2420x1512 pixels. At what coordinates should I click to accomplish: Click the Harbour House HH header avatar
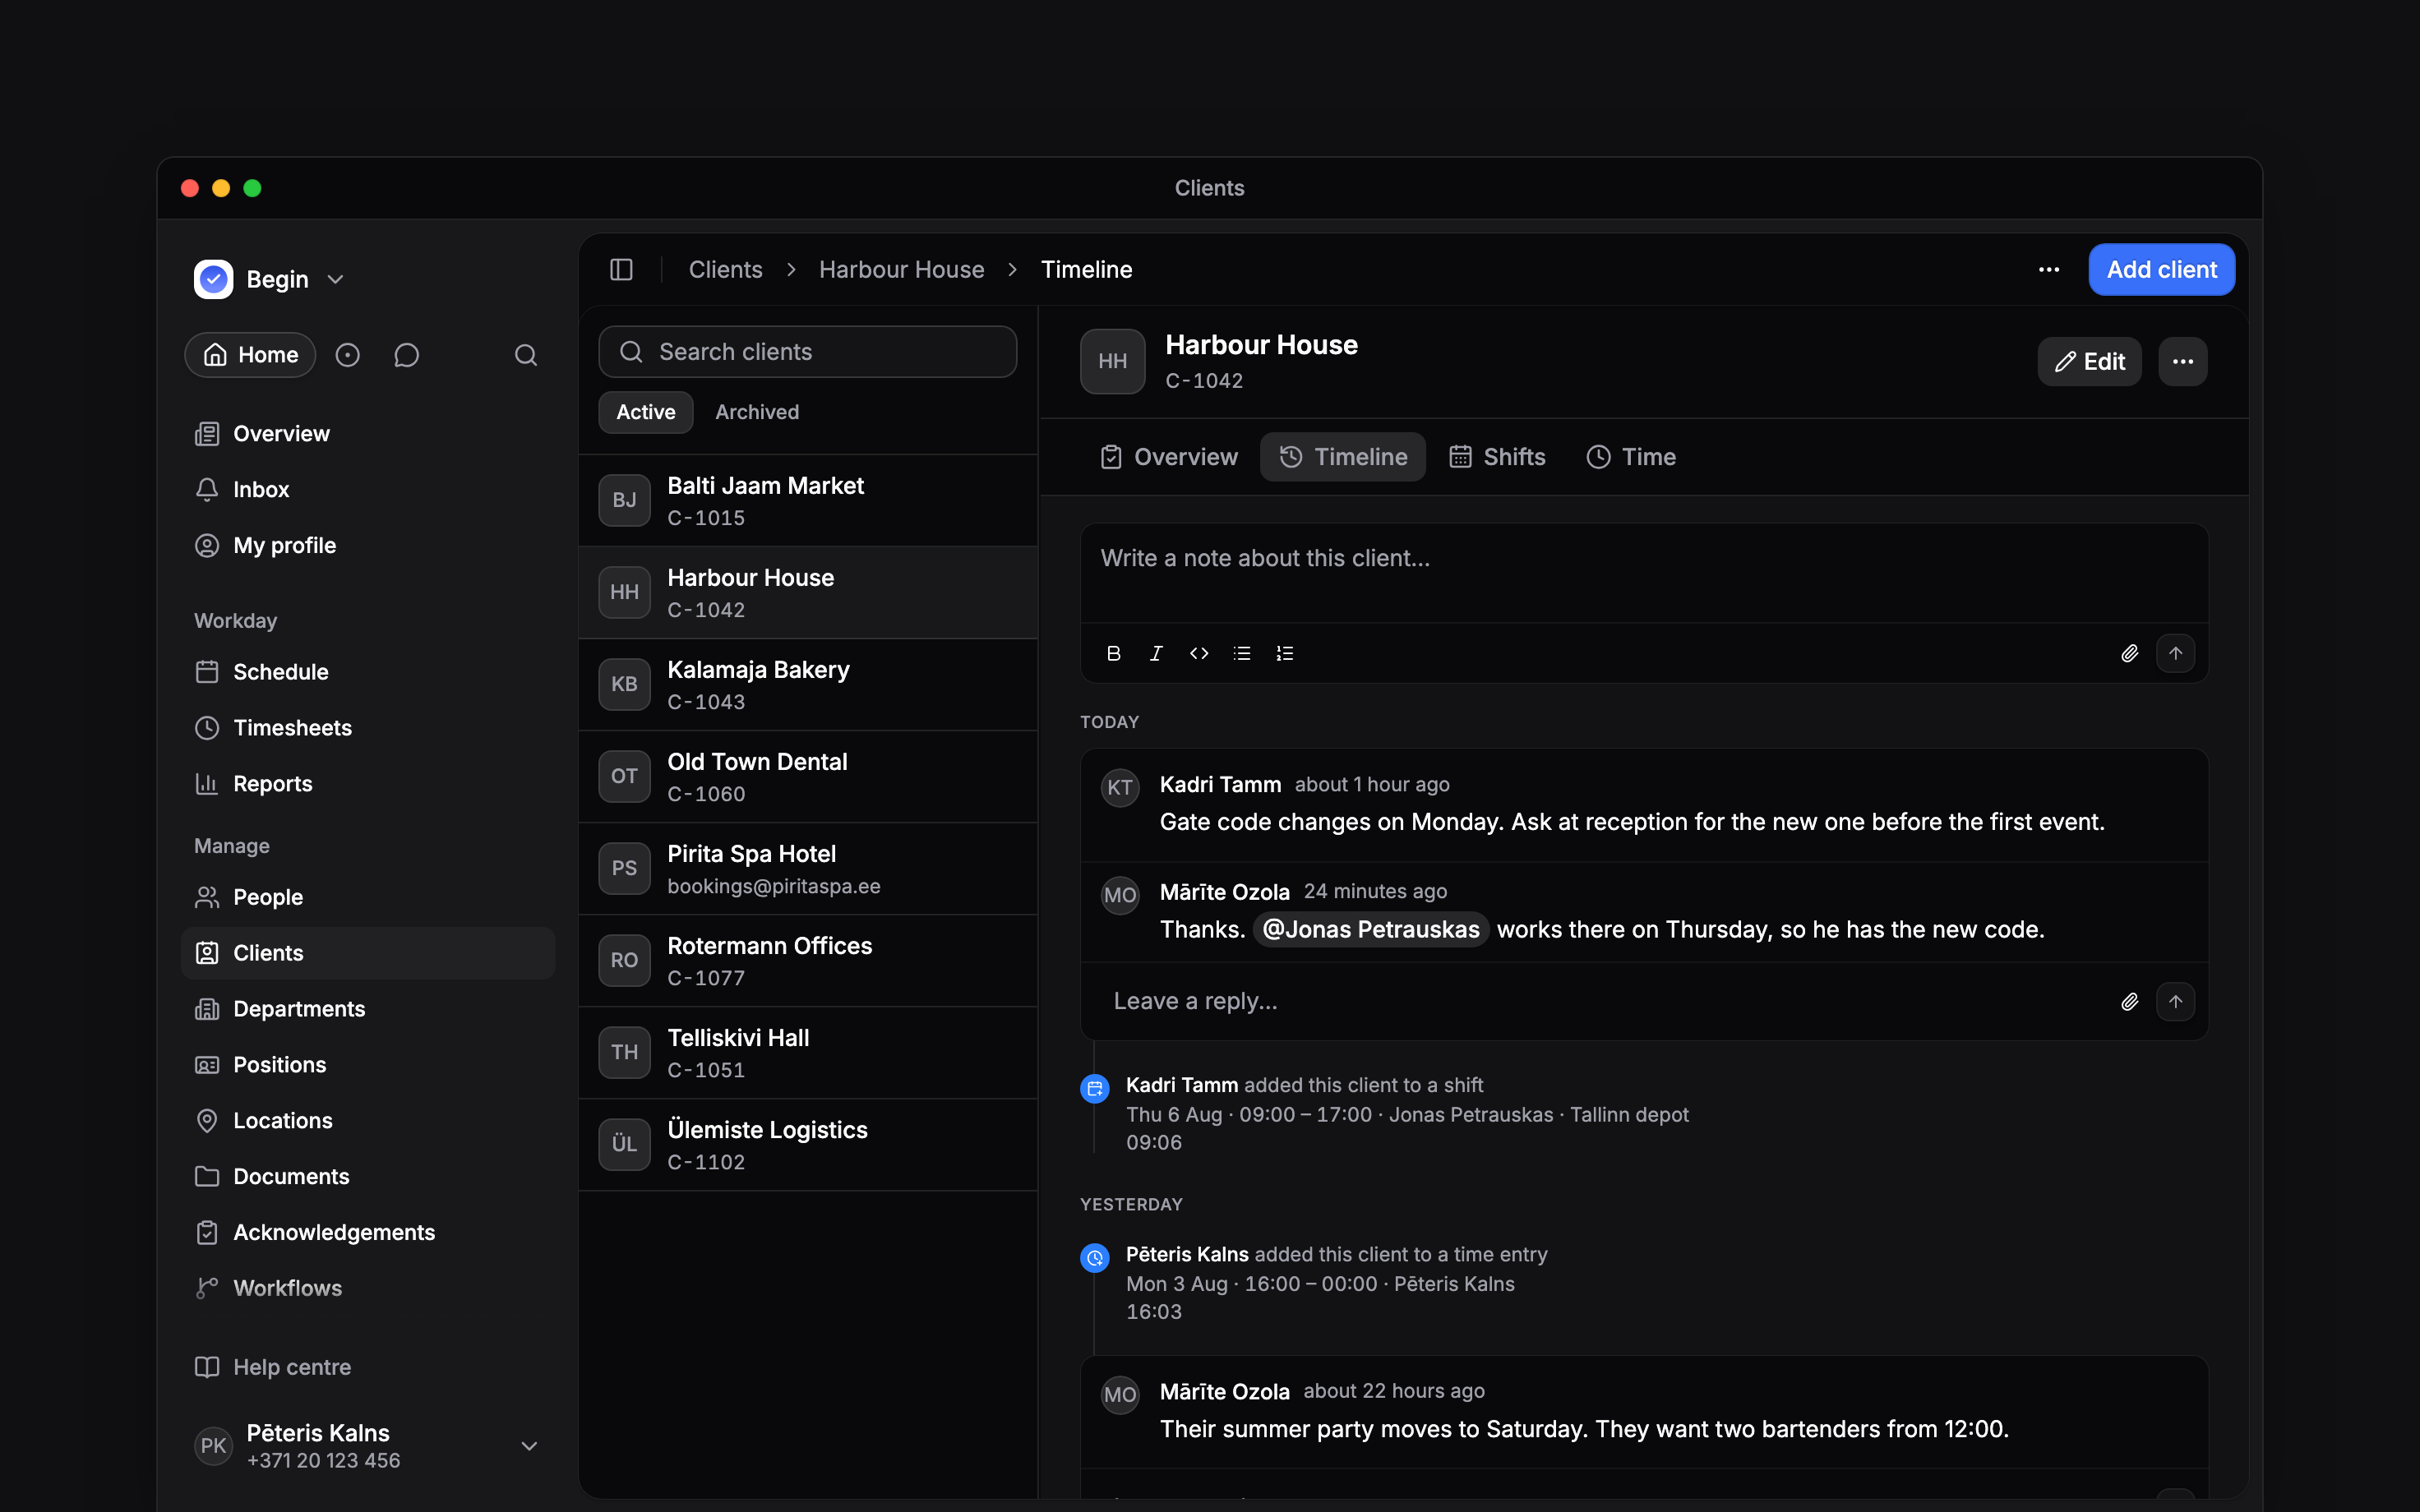click(1112, 361)
